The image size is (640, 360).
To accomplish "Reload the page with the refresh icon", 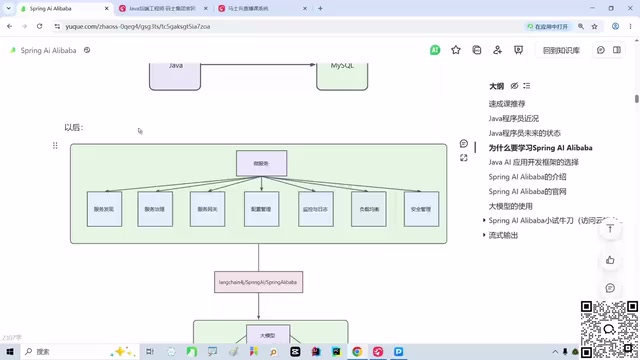I will 39,26.
